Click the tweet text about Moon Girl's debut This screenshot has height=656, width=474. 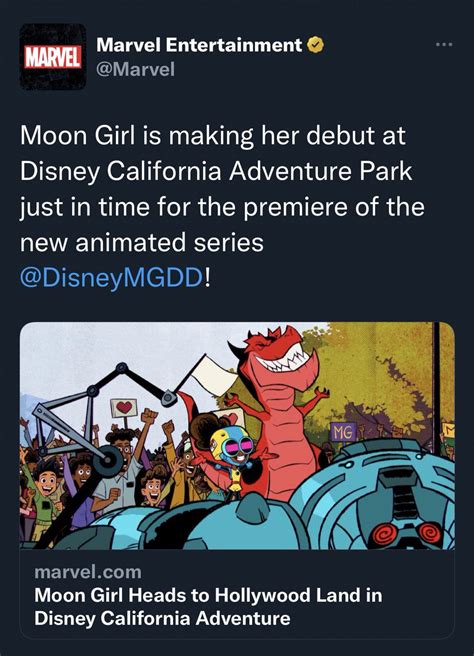222,189
